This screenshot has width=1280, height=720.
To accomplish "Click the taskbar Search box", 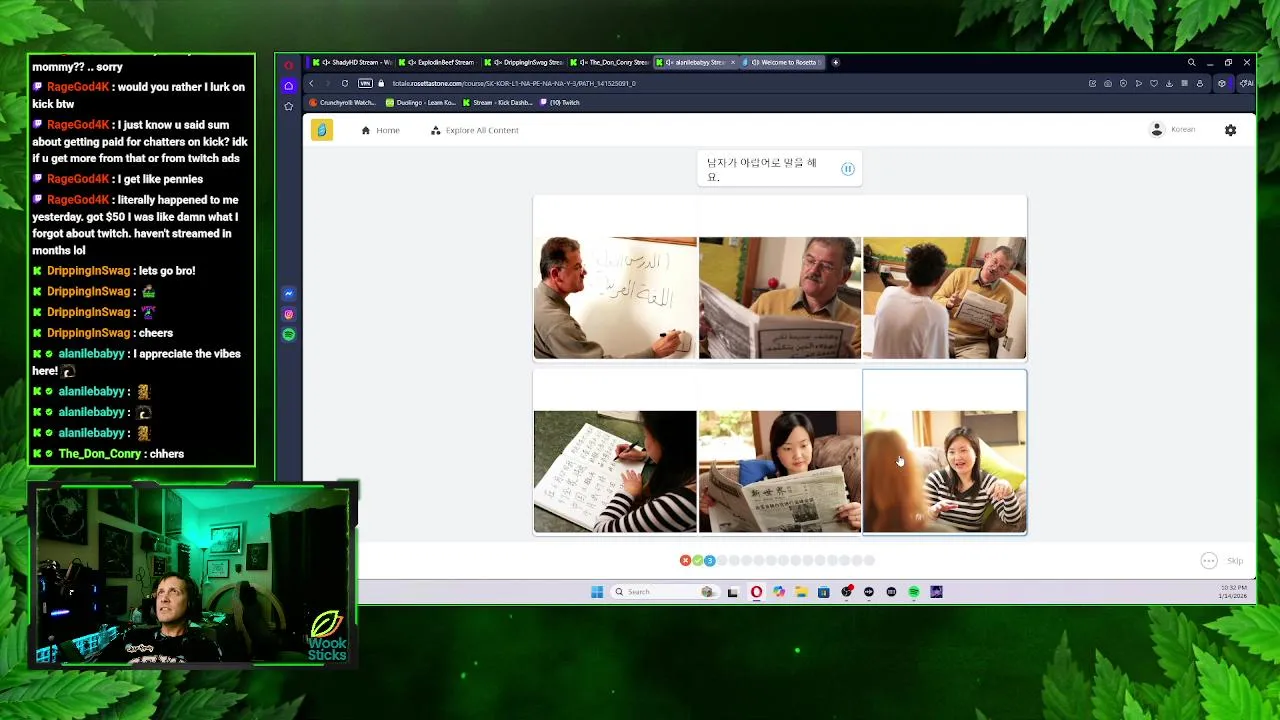I will coord(665,592).
